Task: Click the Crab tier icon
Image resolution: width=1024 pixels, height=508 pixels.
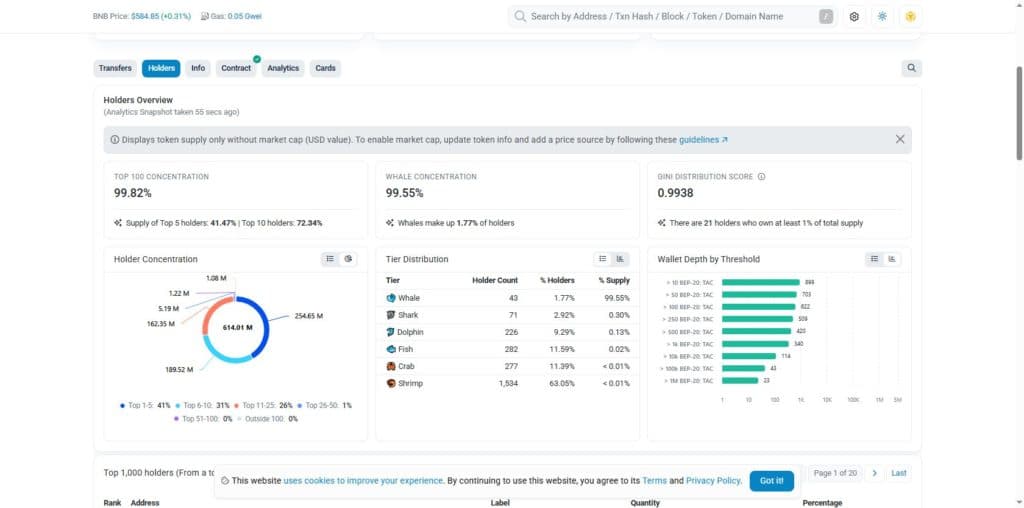Action: [391, 366]
